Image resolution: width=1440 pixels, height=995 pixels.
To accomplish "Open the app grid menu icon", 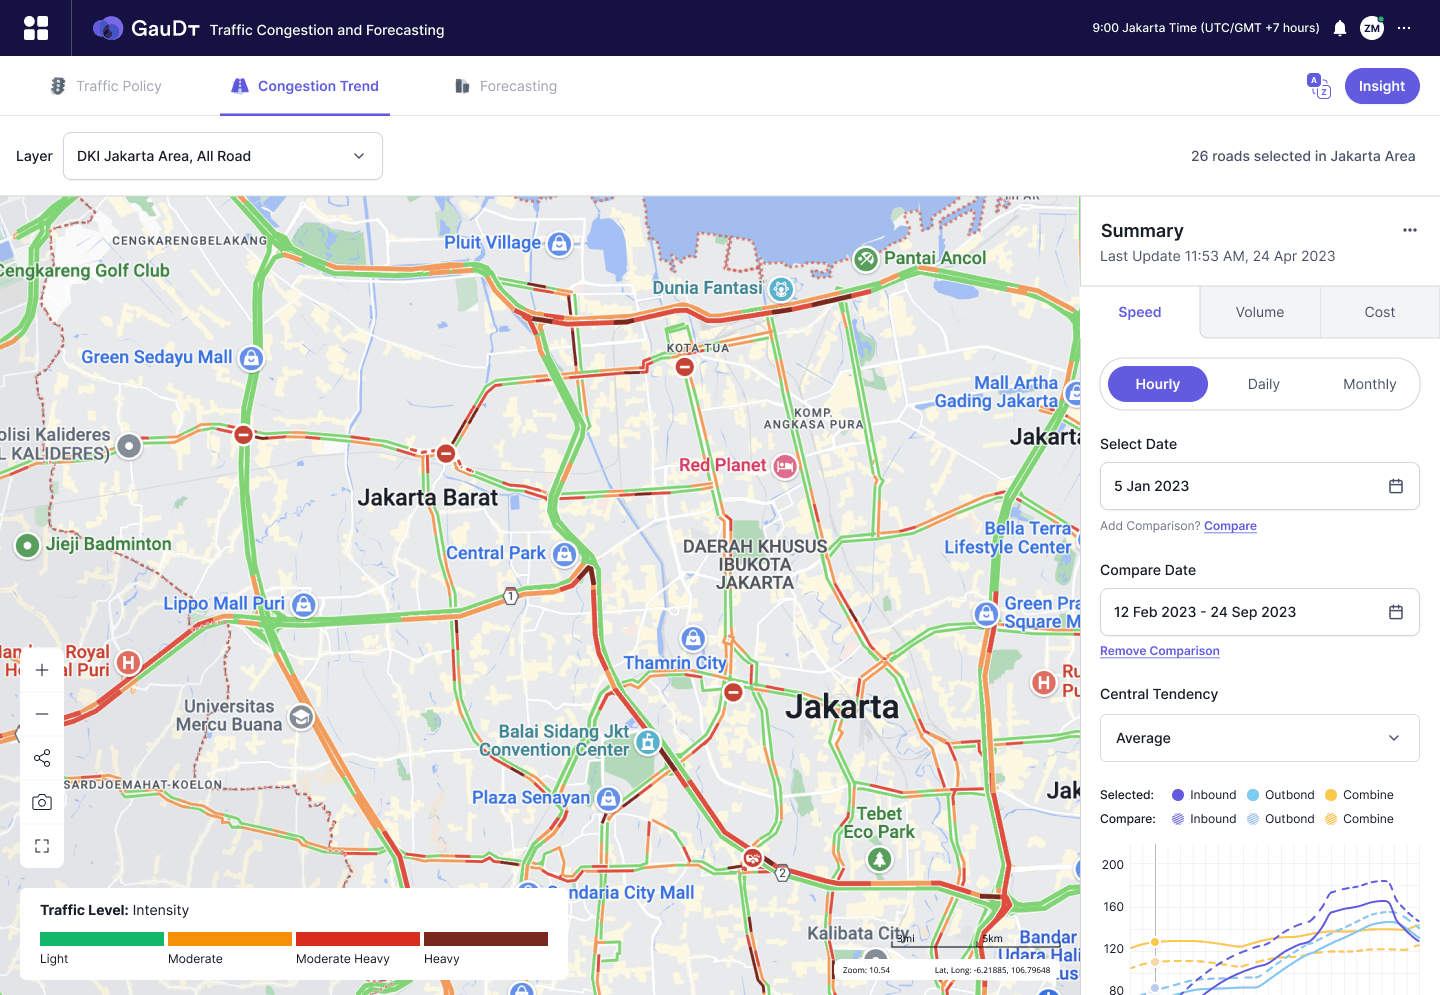I will [36, 28].
